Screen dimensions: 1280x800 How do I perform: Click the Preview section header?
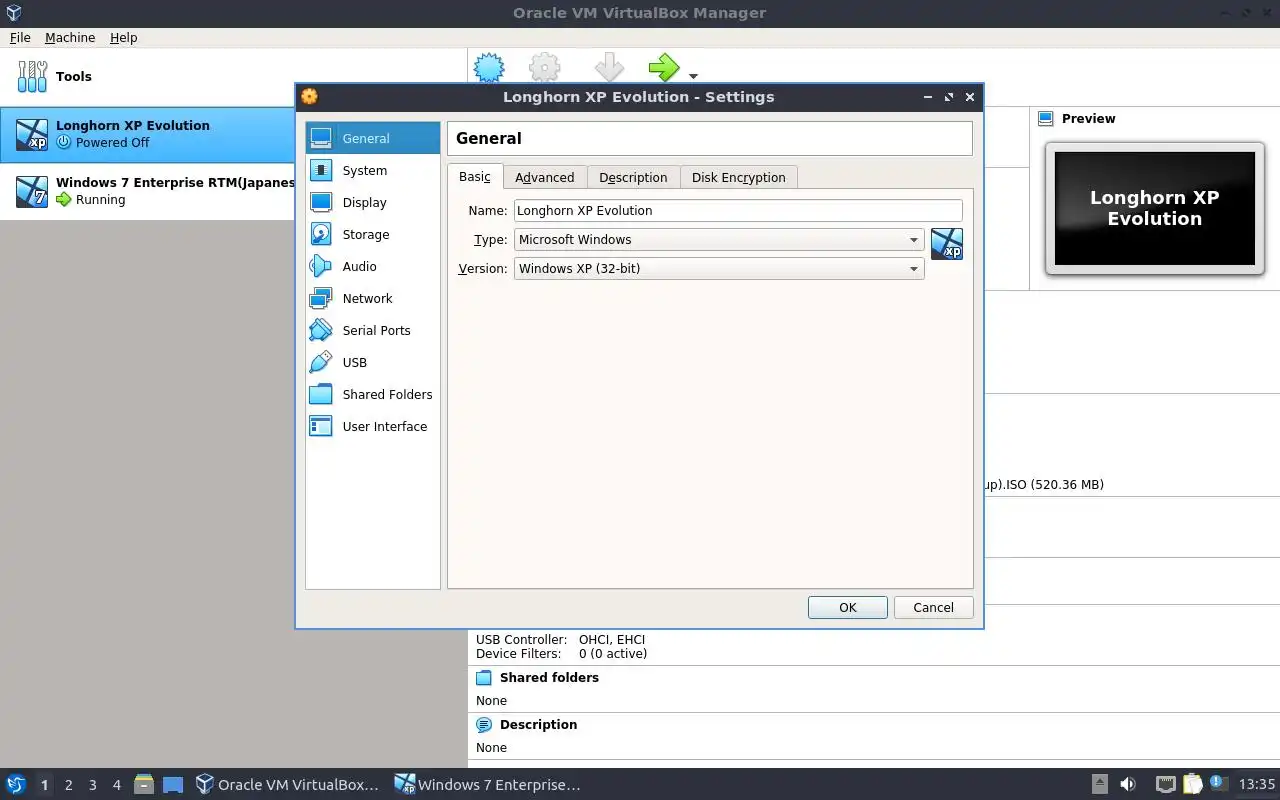[x=1088, y=118]
